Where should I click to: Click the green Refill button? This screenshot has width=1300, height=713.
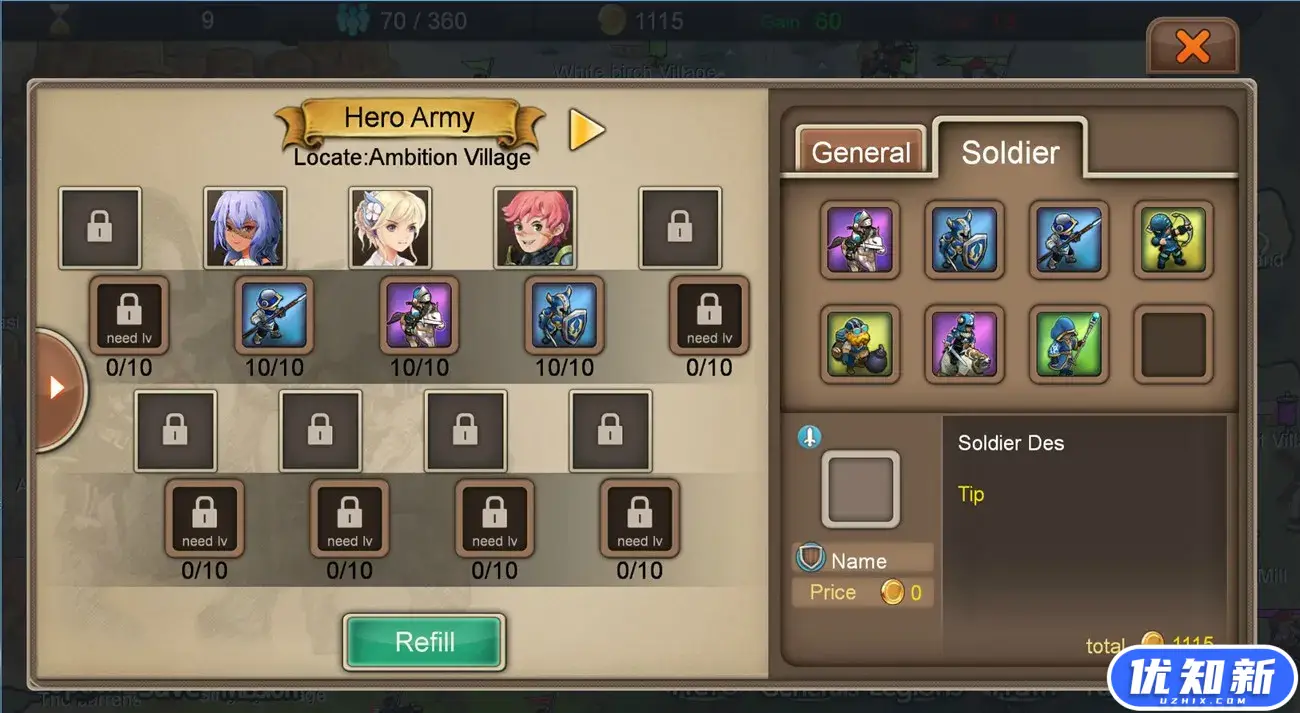425,642
